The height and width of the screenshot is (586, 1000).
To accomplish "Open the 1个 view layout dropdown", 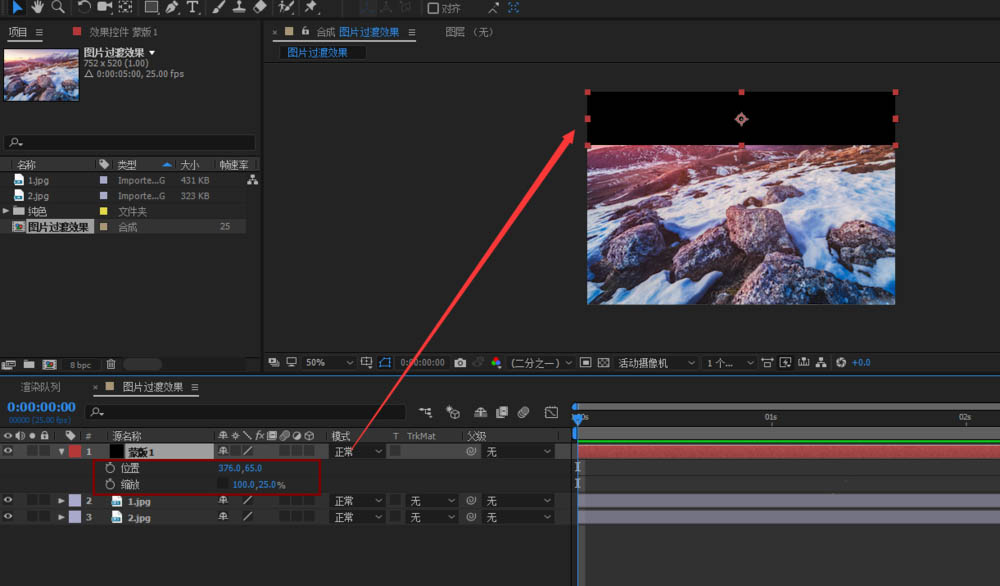I will [730, 363].
